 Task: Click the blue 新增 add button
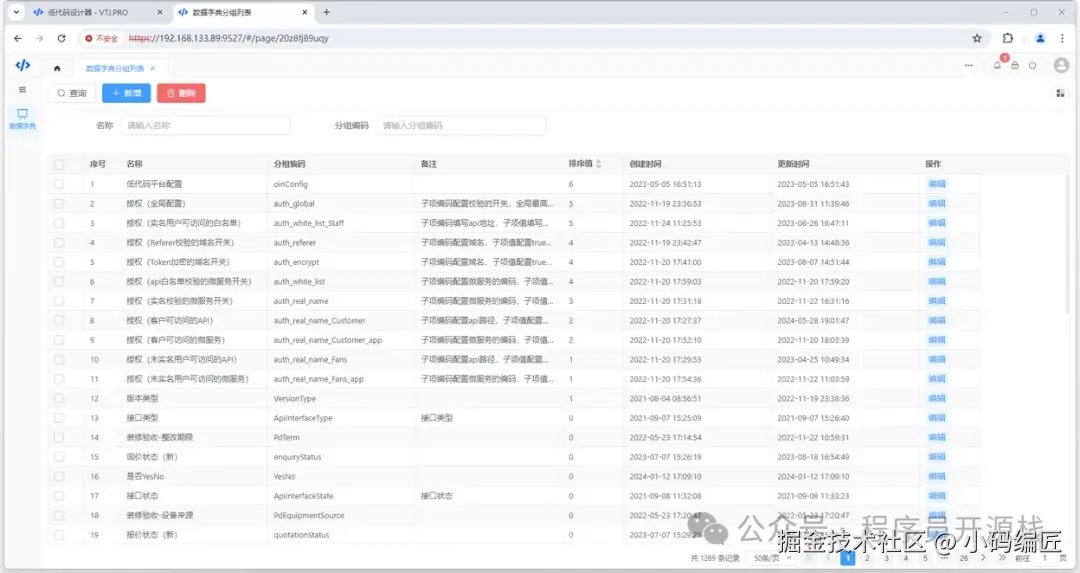point(127,93)
